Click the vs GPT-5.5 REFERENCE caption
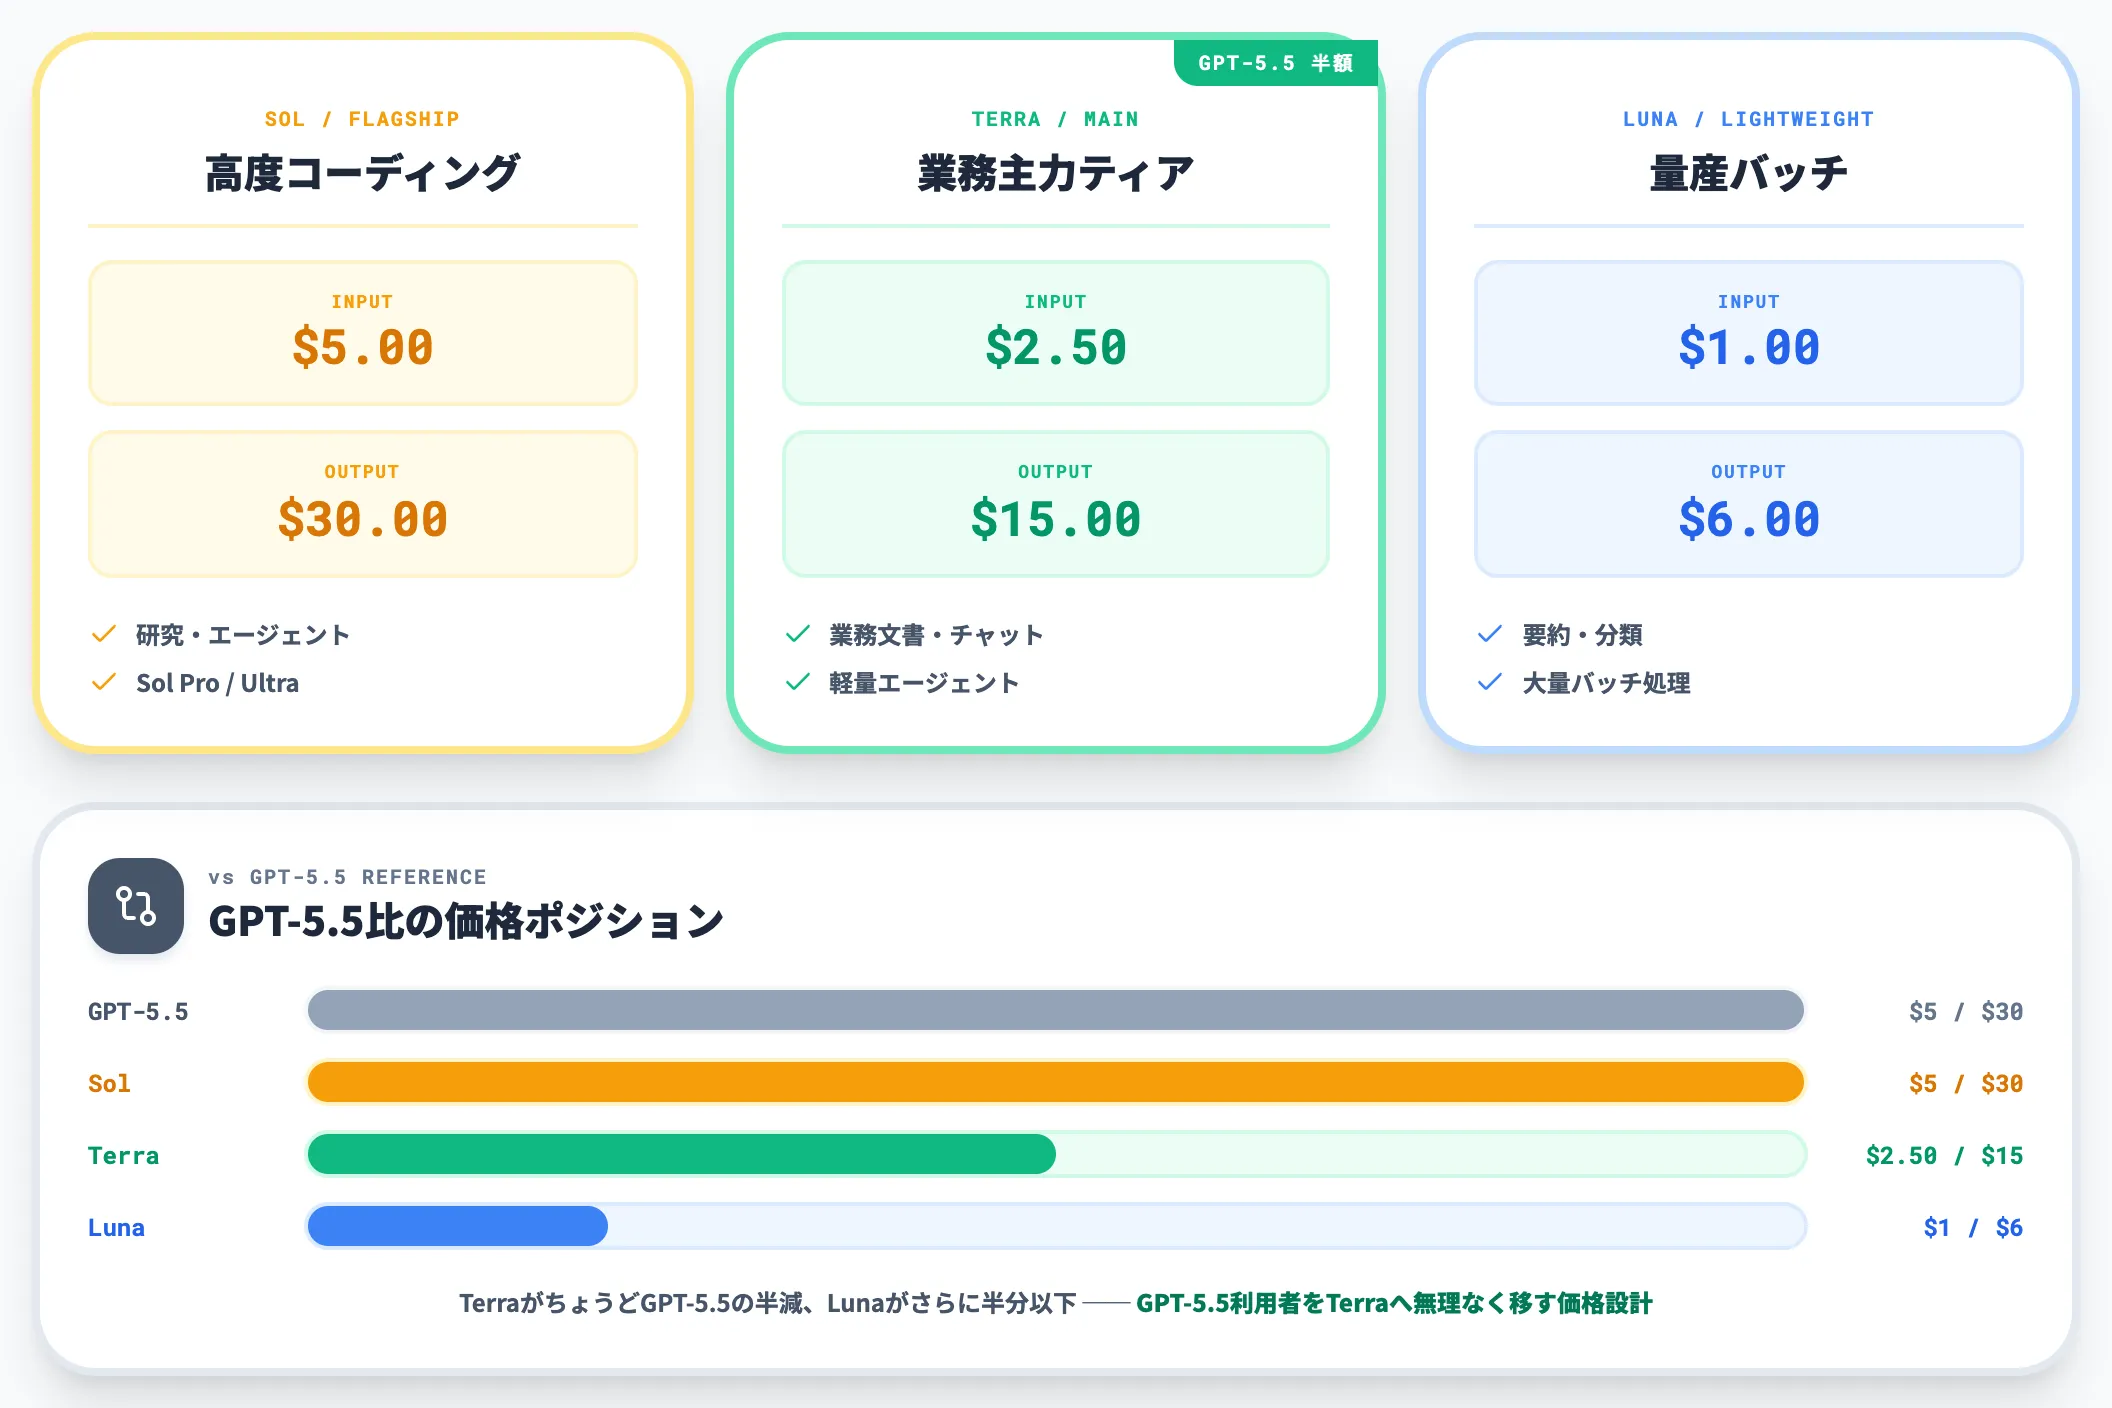 tap(347, 877)
